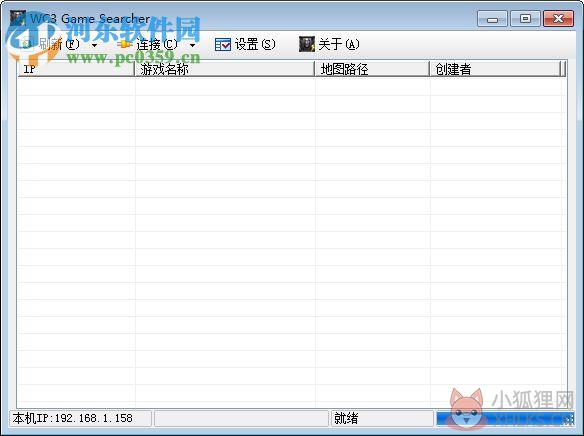584x436 pixels.
Task: Click the blue progress bar in status bar
Action: (x=505, y=419)
